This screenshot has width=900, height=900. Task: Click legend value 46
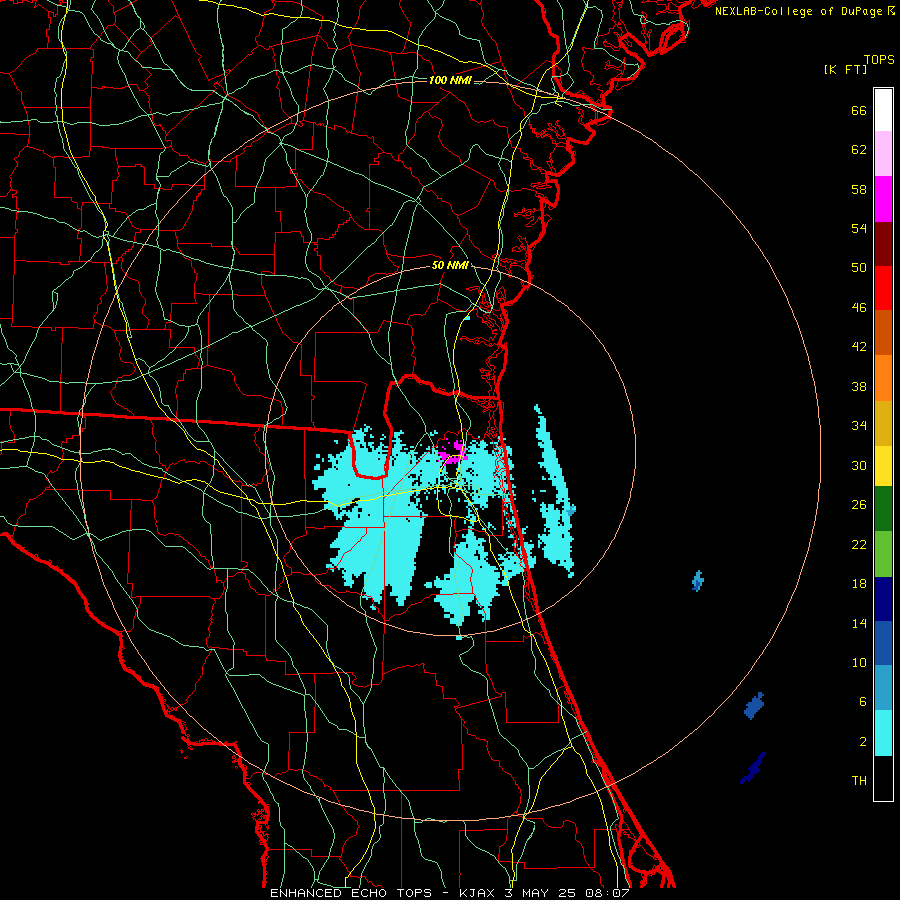(x=859, y=308)
